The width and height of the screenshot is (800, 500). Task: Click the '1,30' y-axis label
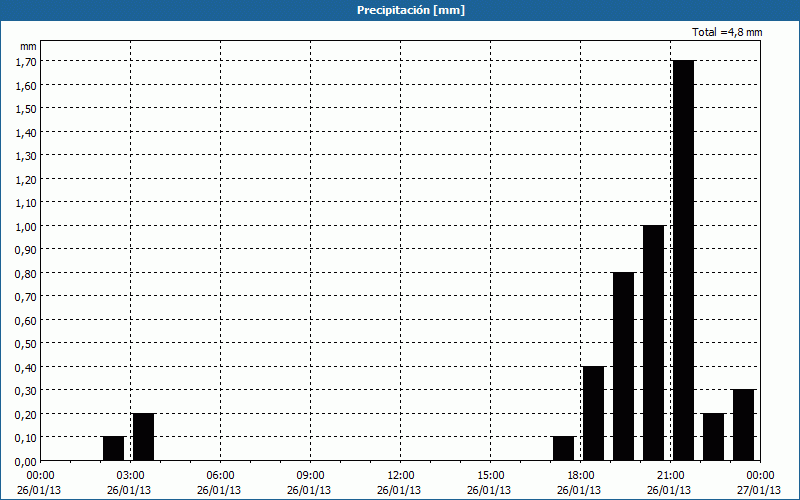click(x=26, y=156)
